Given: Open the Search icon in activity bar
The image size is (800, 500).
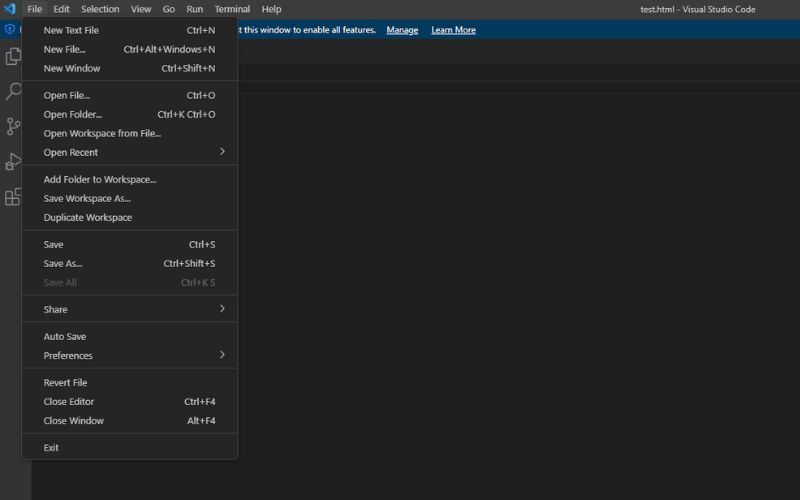Looking at the screenshot, I should pos(13,91).
